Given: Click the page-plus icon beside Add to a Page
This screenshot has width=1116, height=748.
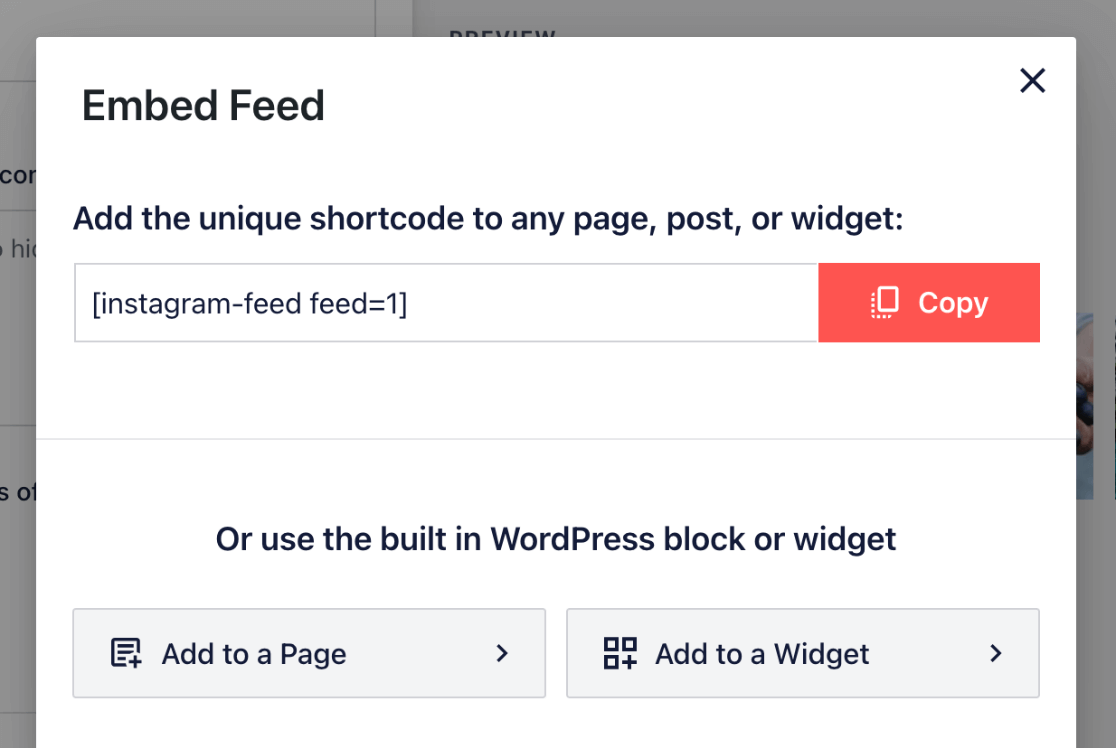Looking at the screenshot, I should click(125, 654).
